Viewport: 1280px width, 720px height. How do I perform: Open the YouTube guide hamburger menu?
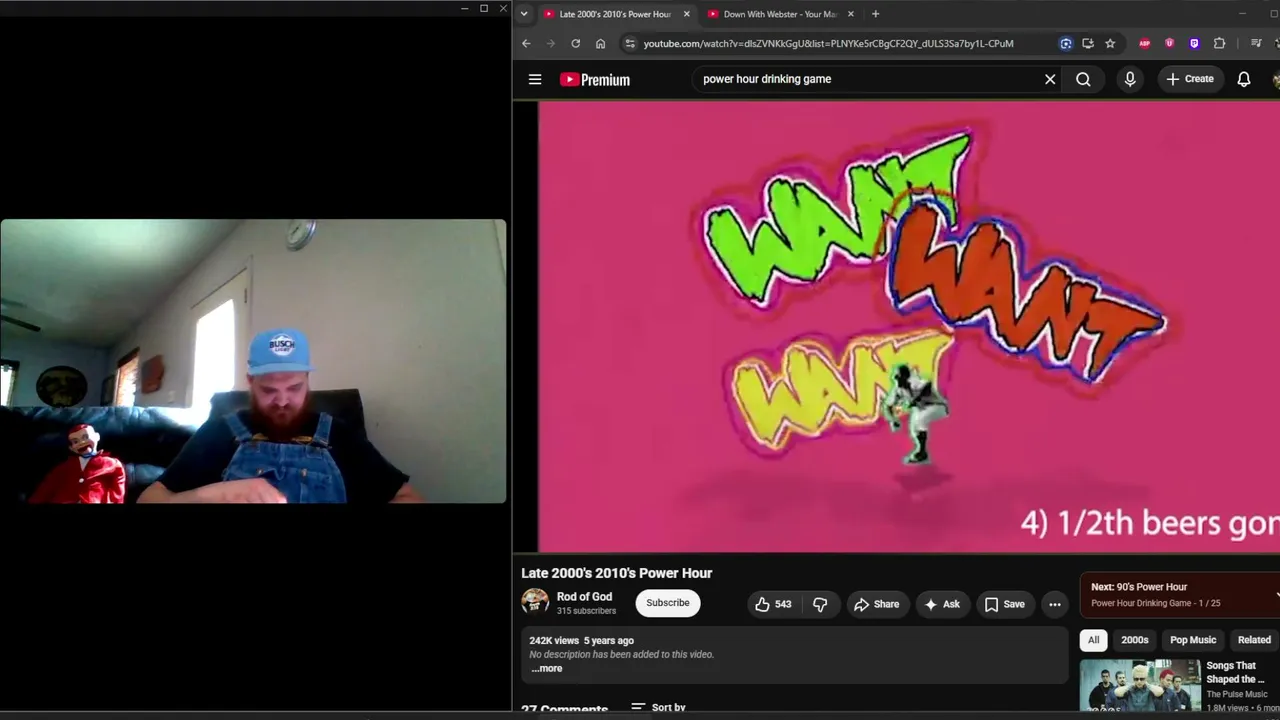tap(535, 80)
